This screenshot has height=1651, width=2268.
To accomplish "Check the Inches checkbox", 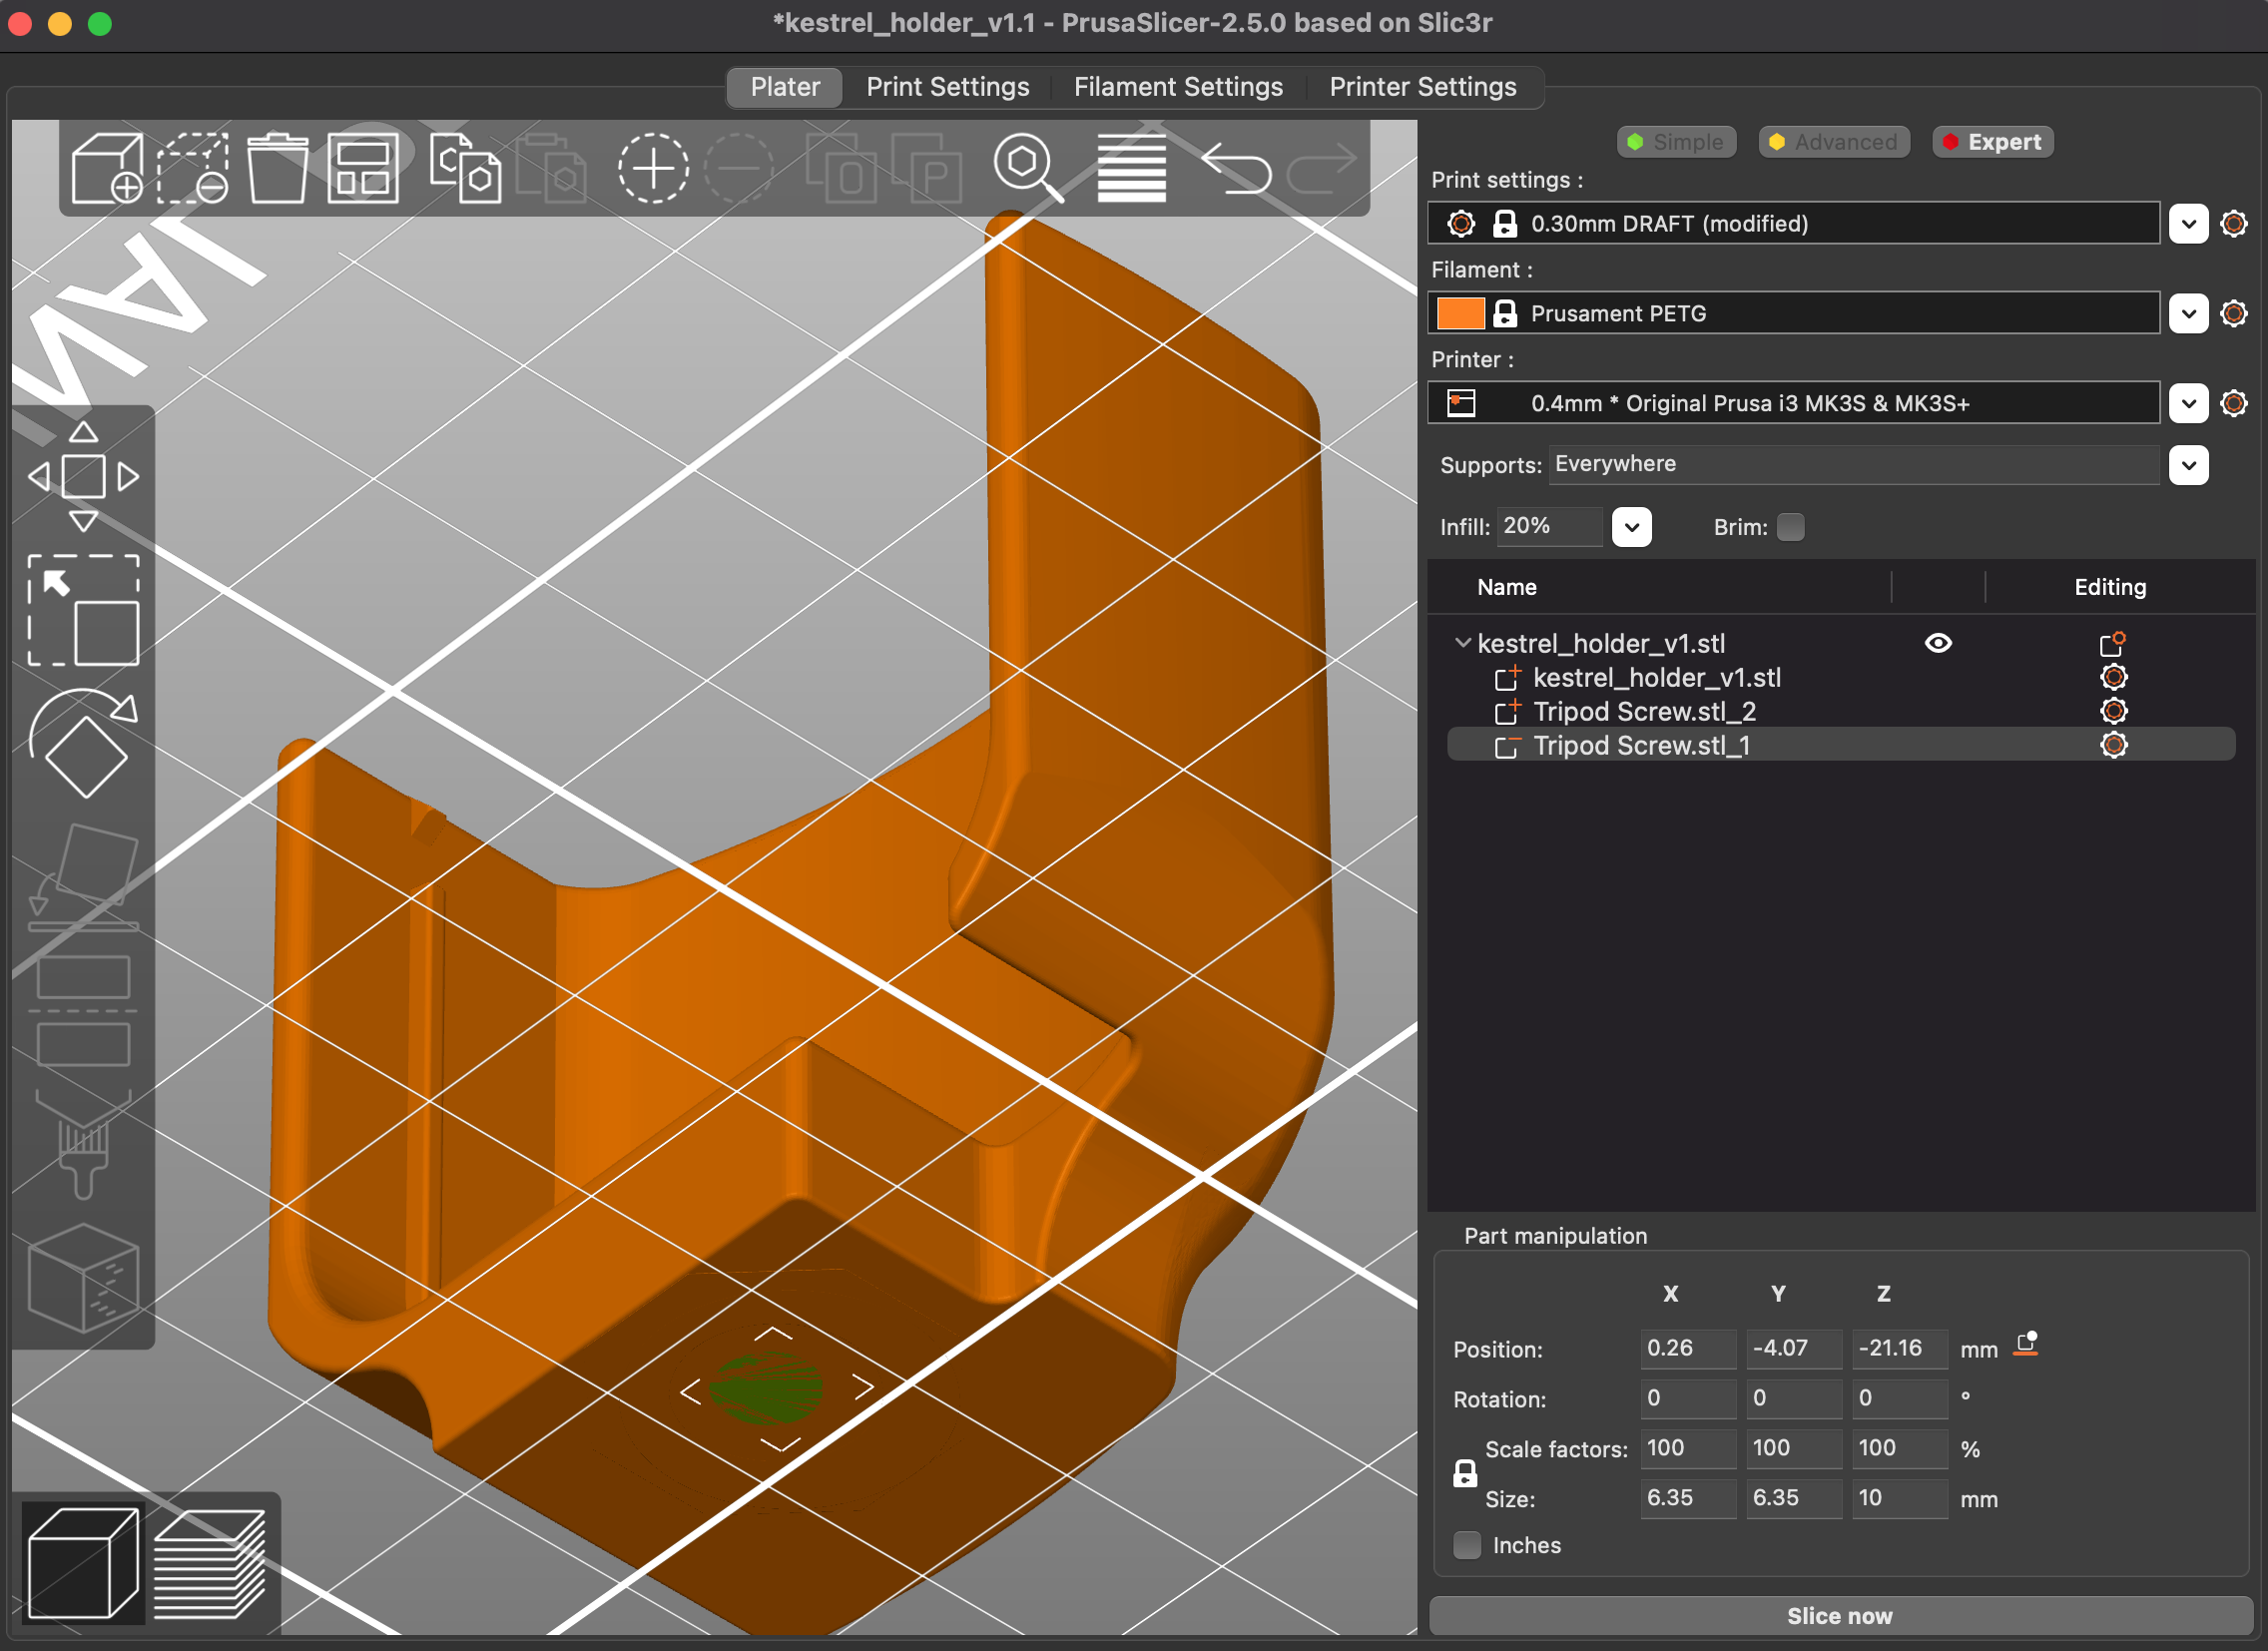I will (x=1467, y=1545).
